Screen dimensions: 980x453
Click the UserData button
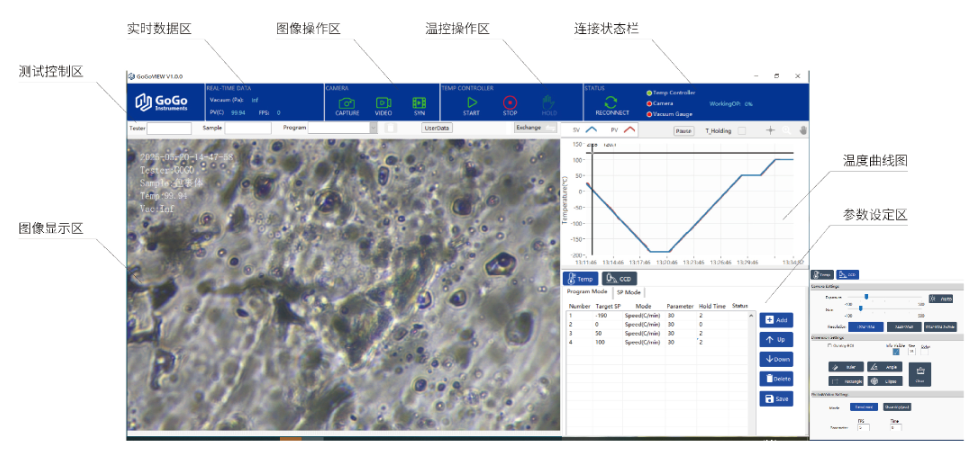pyautogui.click(x=437, y=128)
